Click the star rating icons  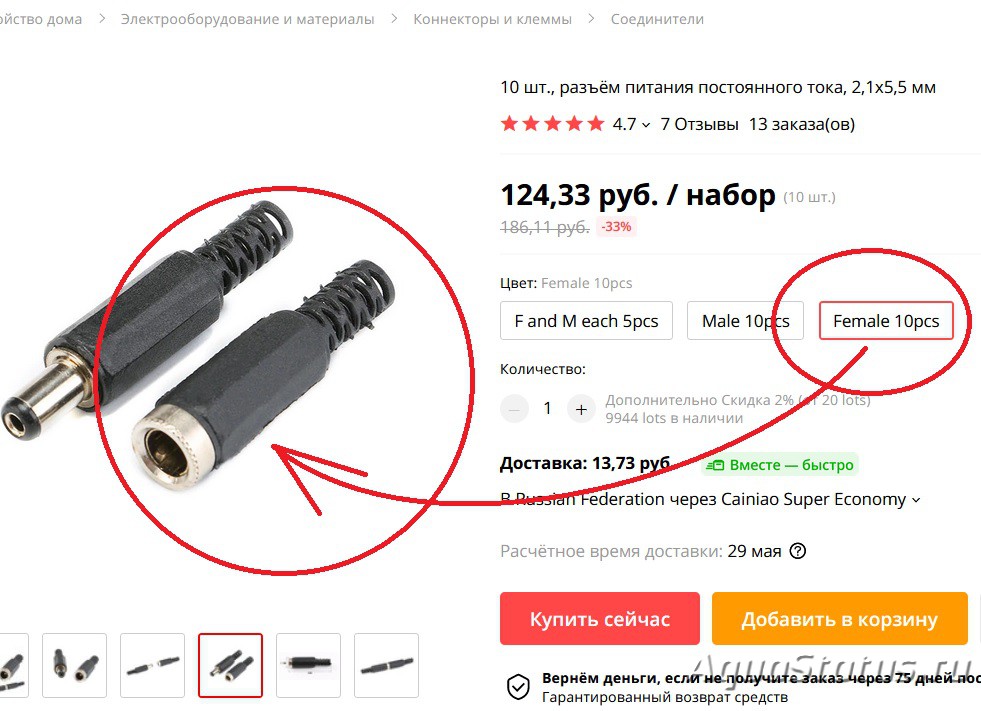[x=552, y=124]
